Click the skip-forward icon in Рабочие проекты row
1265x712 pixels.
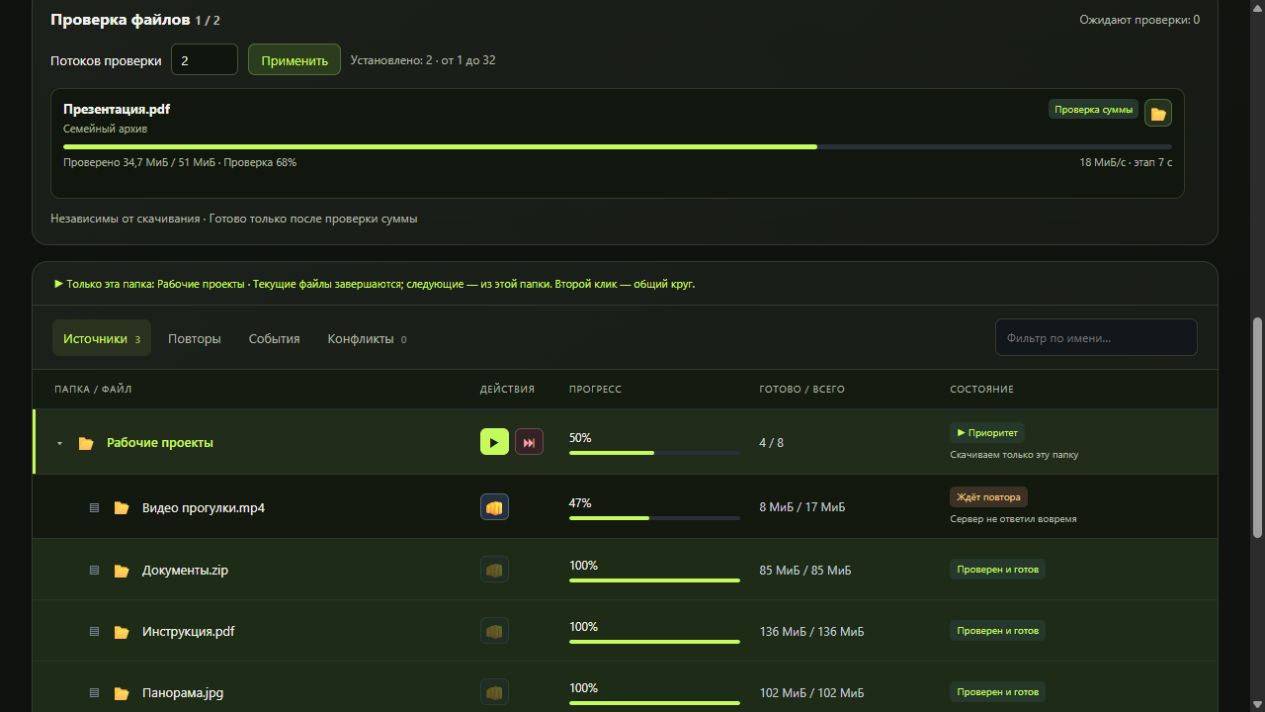pyautogui.click(x=529, y=442)
